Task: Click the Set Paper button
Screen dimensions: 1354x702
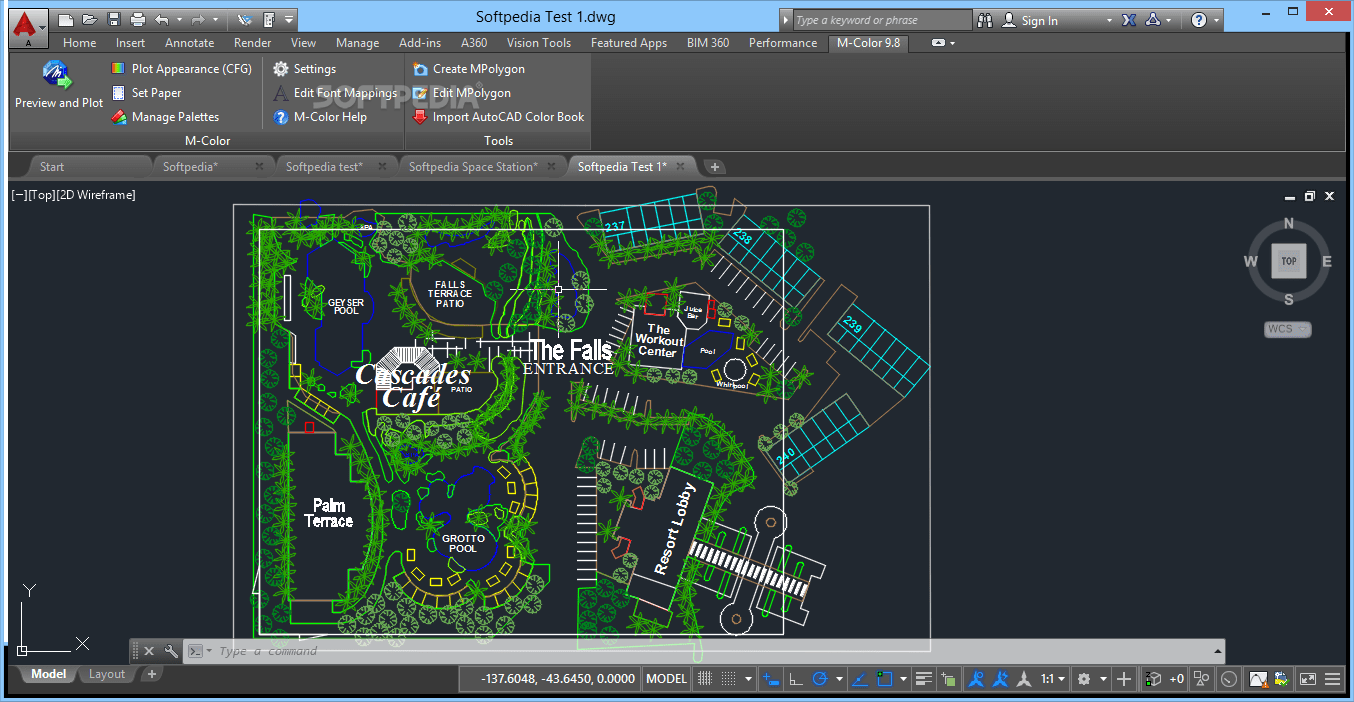Action: (155, 92)
